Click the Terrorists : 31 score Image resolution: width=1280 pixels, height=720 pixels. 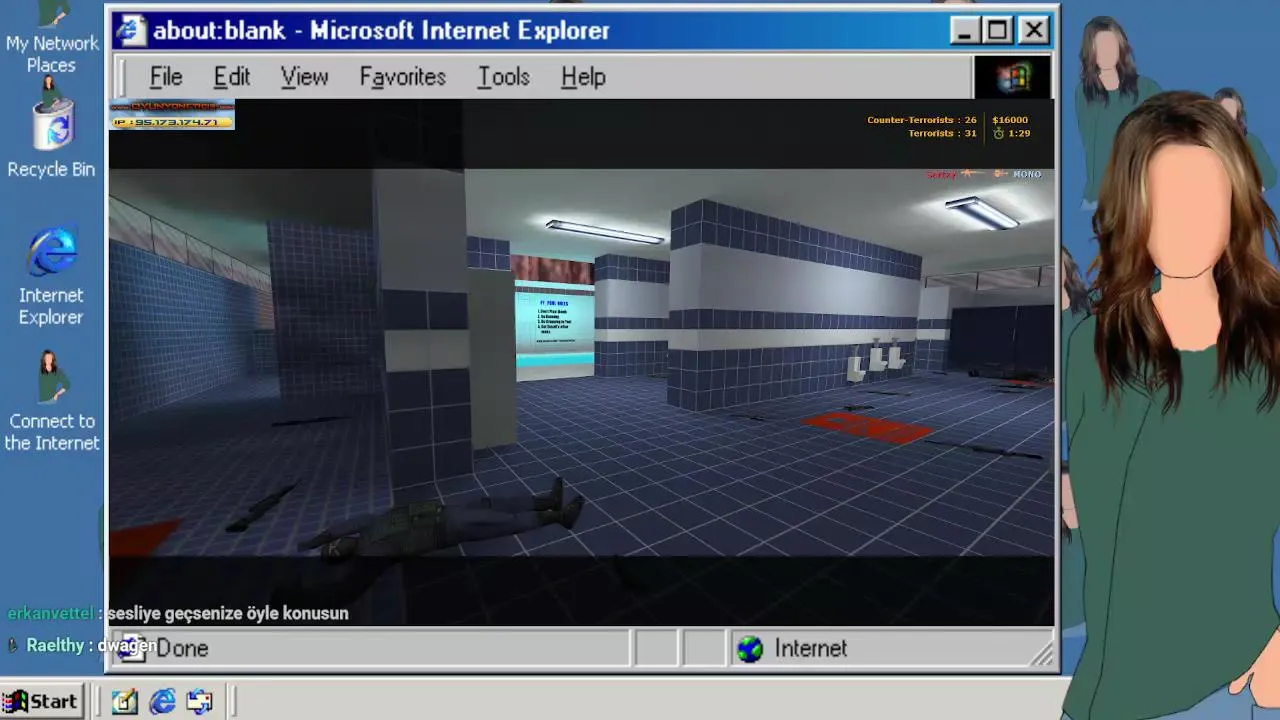pos(942,133)
